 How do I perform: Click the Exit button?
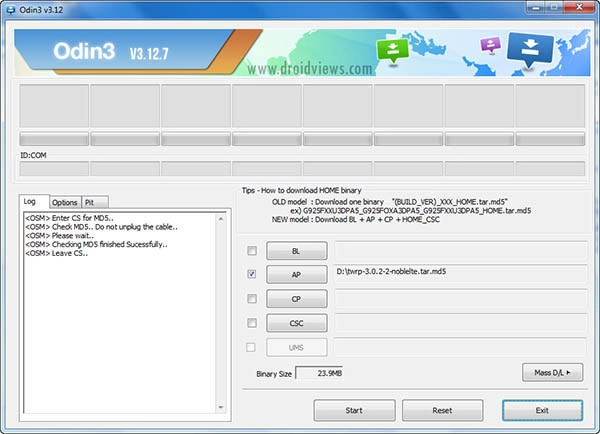pos(542,410)
